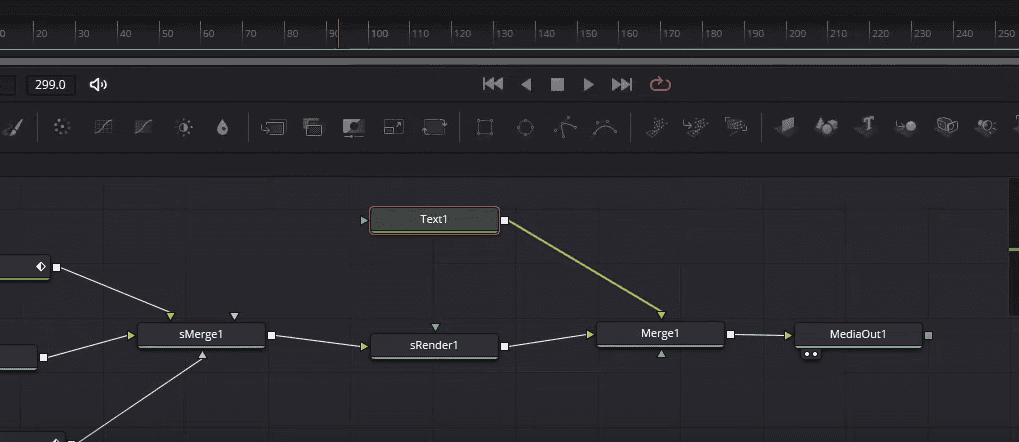Screen dimensions: 1019x442
Task: Click the Text1 node input arrow
Action: [365, 221]
